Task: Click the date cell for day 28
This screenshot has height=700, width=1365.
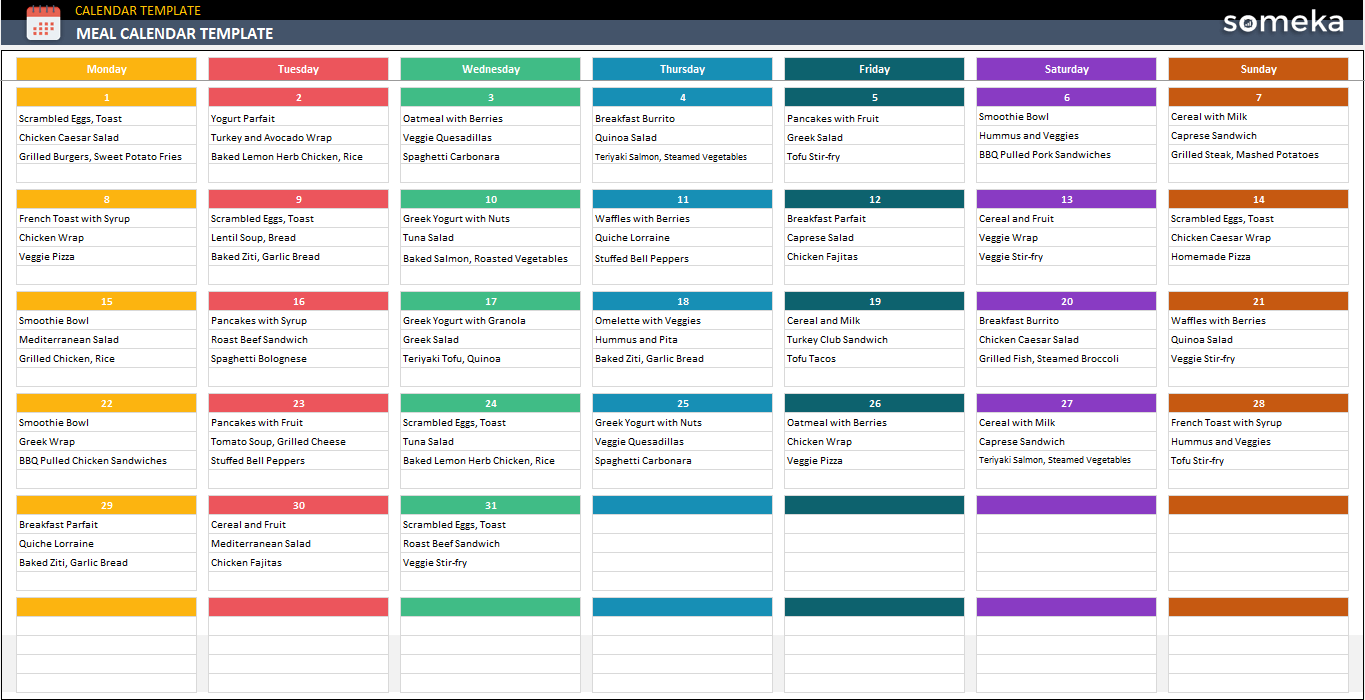Action: point(1258,402)
